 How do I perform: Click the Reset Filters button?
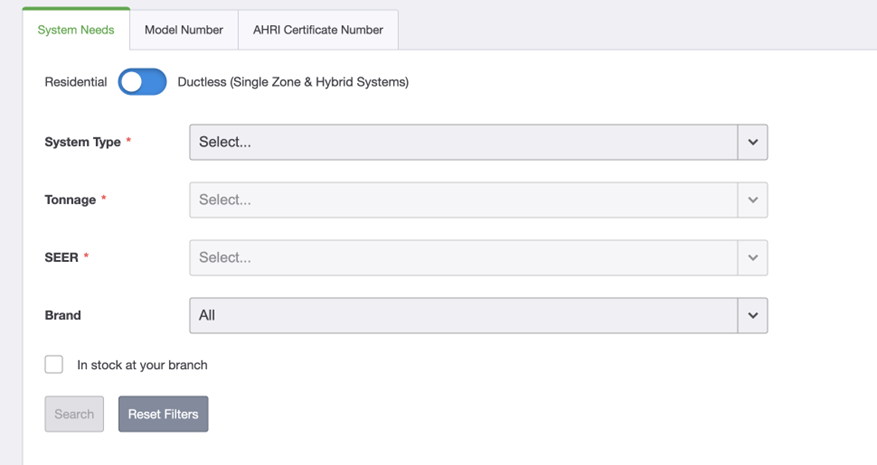pyautogui.click(x=163, y=414)
